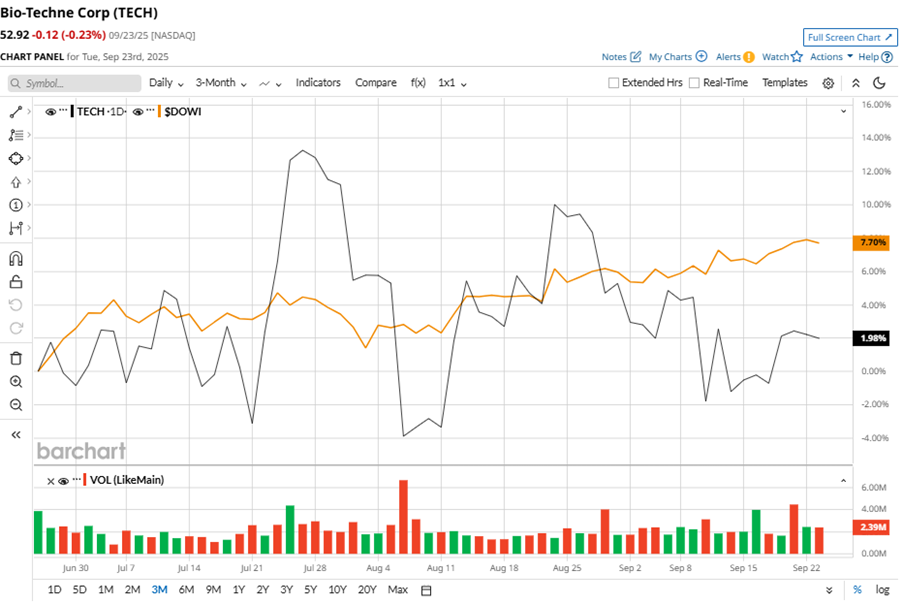This screenshot has height=604, width=902.
Task: Open the Compare menu
Action: (376, 83)
